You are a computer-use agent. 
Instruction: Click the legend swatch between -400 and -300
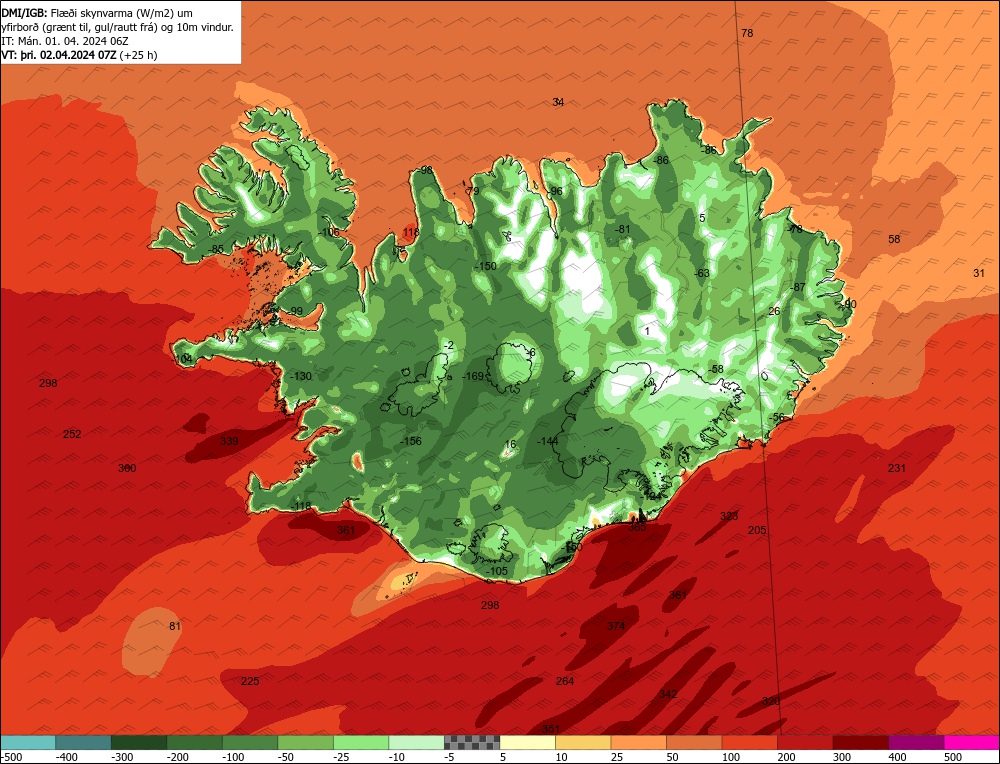[x=84, y=742]
